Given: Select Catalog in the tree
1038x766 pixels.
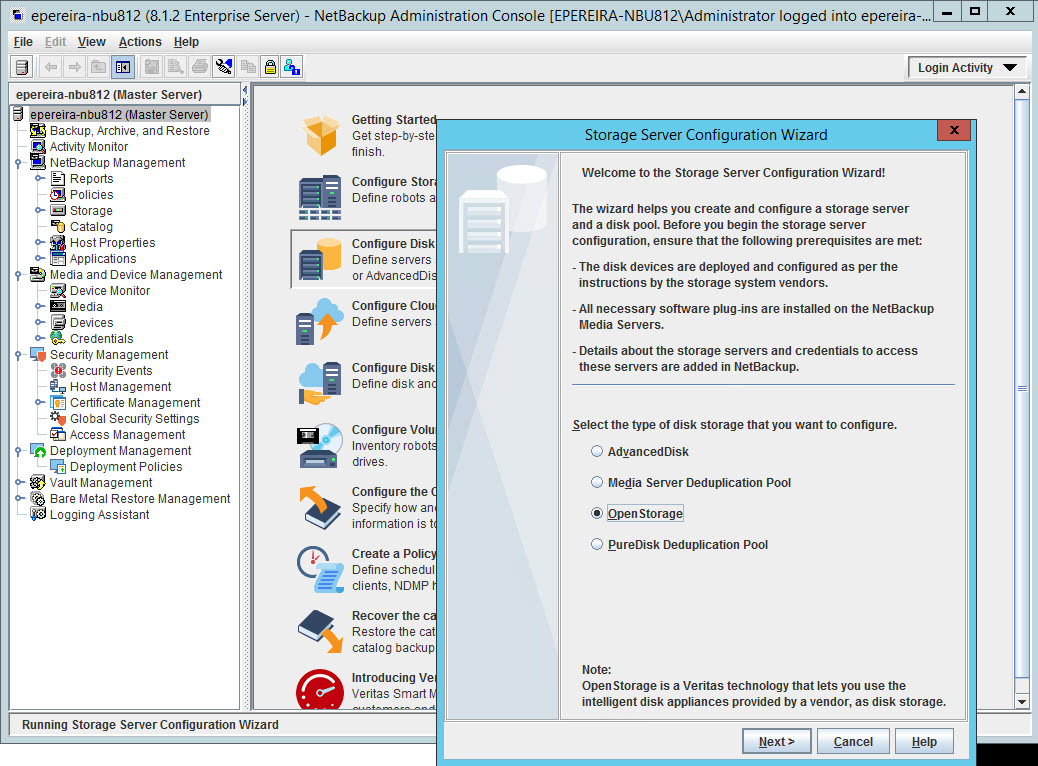Looking at the screenshot, I should tap(91, 226).
